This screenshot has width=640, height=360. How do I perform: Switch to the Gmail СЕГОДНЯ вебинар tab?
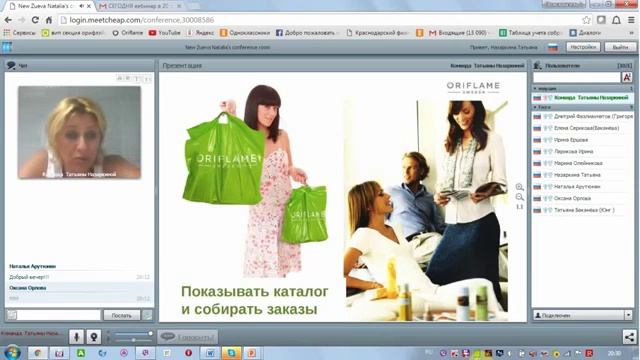pos(138,6)
